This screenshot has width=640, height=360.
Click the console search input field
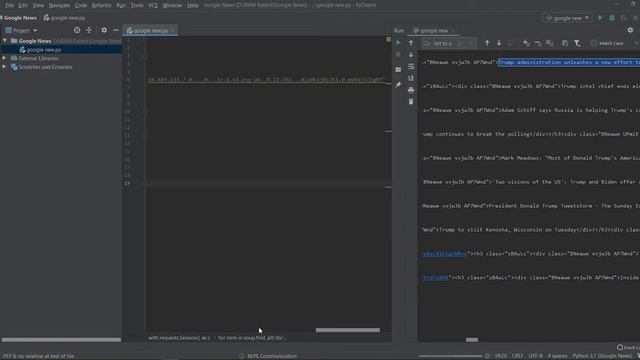click(449, 43)
